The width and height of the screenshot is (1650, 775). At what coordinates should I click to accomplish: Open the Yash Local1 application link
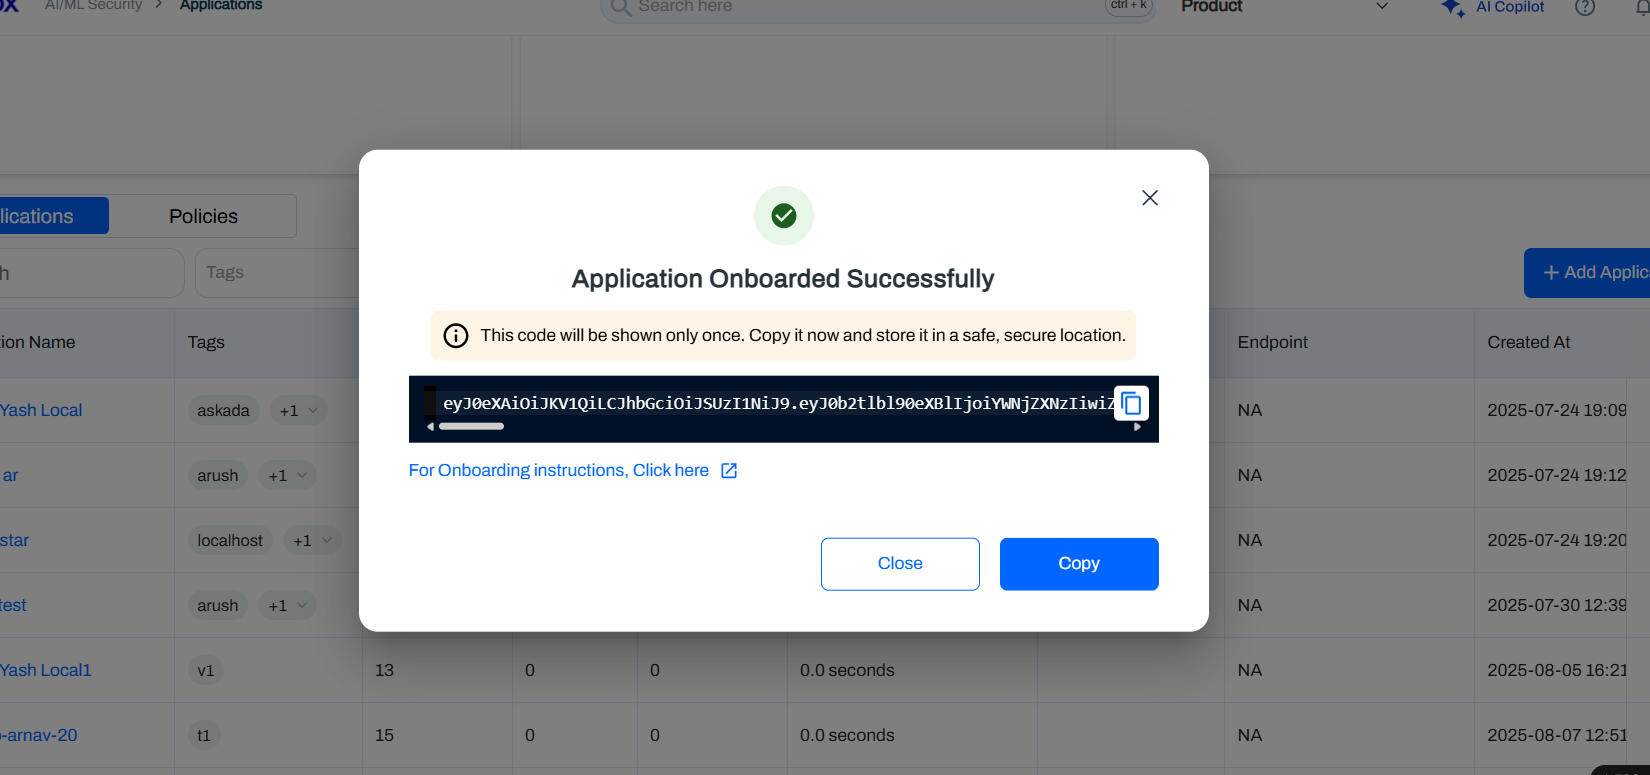(46, 670)
